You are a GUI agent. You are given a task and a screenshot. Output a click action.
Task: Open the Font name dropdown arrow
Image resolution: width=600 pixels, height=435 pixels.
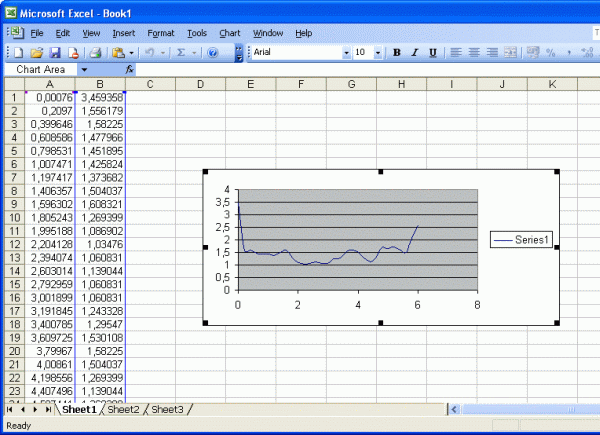tap(346, 52)
